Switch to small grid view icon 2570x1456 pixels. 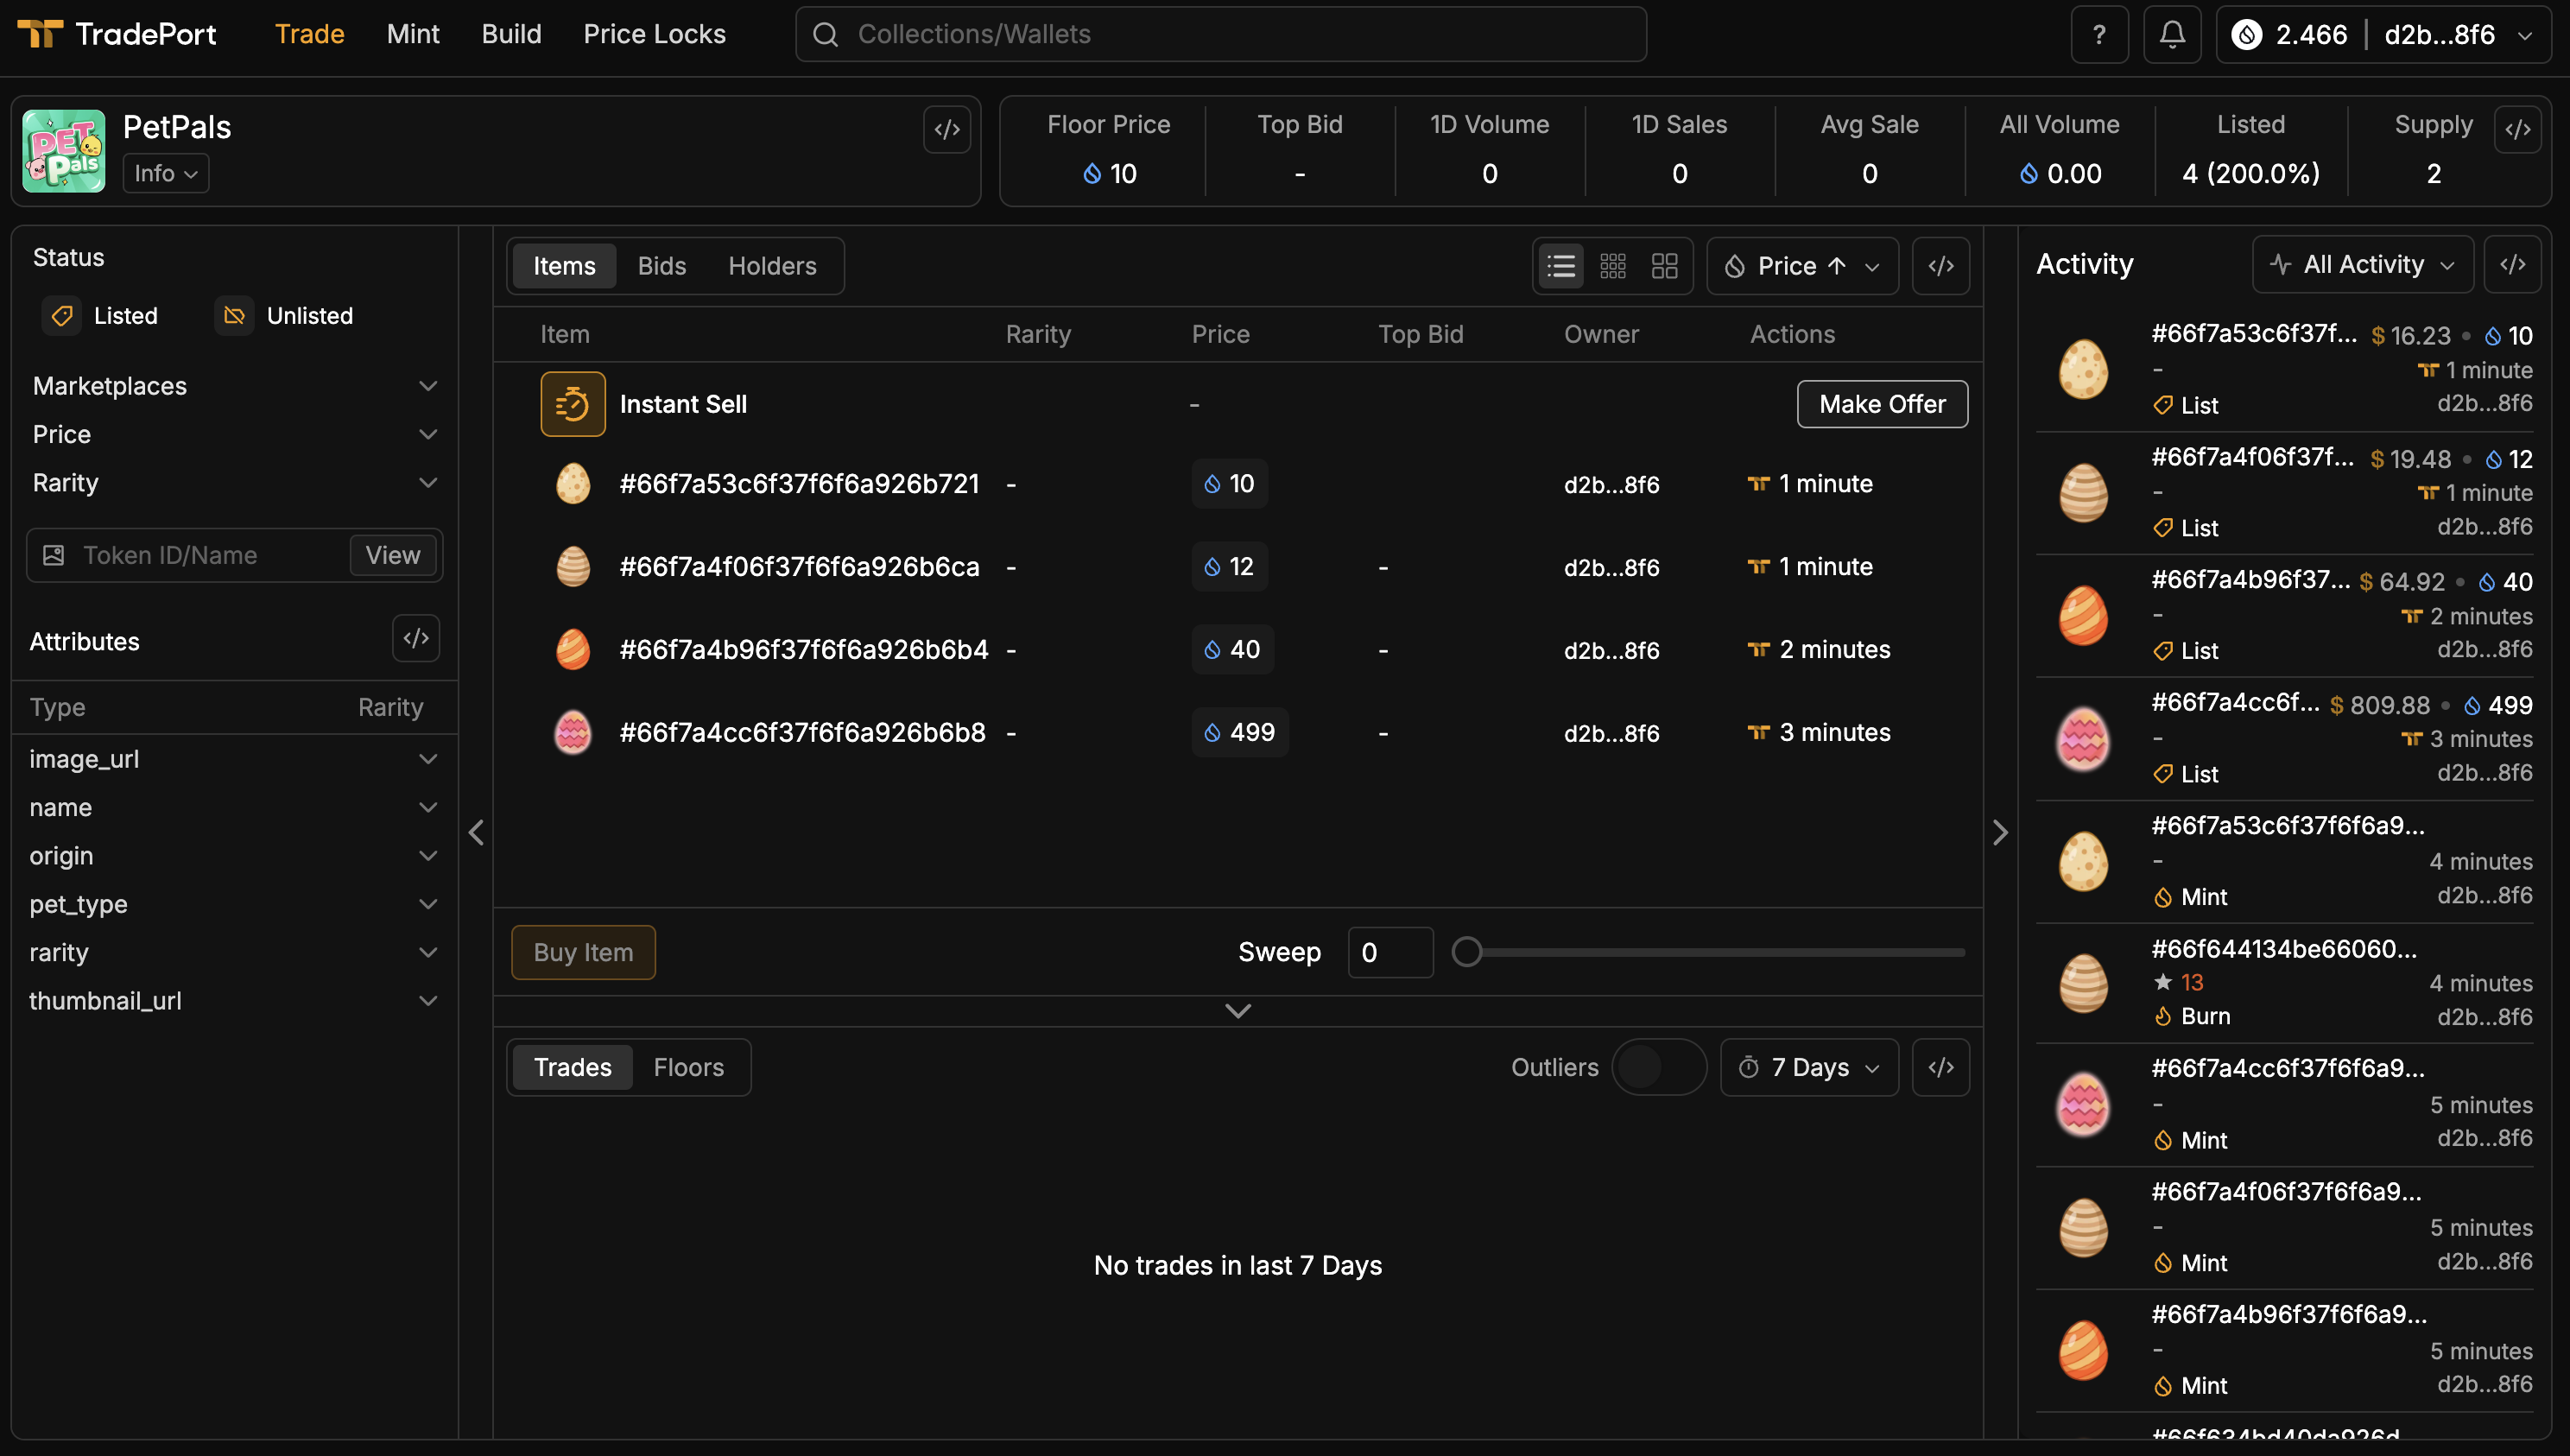1612,266
